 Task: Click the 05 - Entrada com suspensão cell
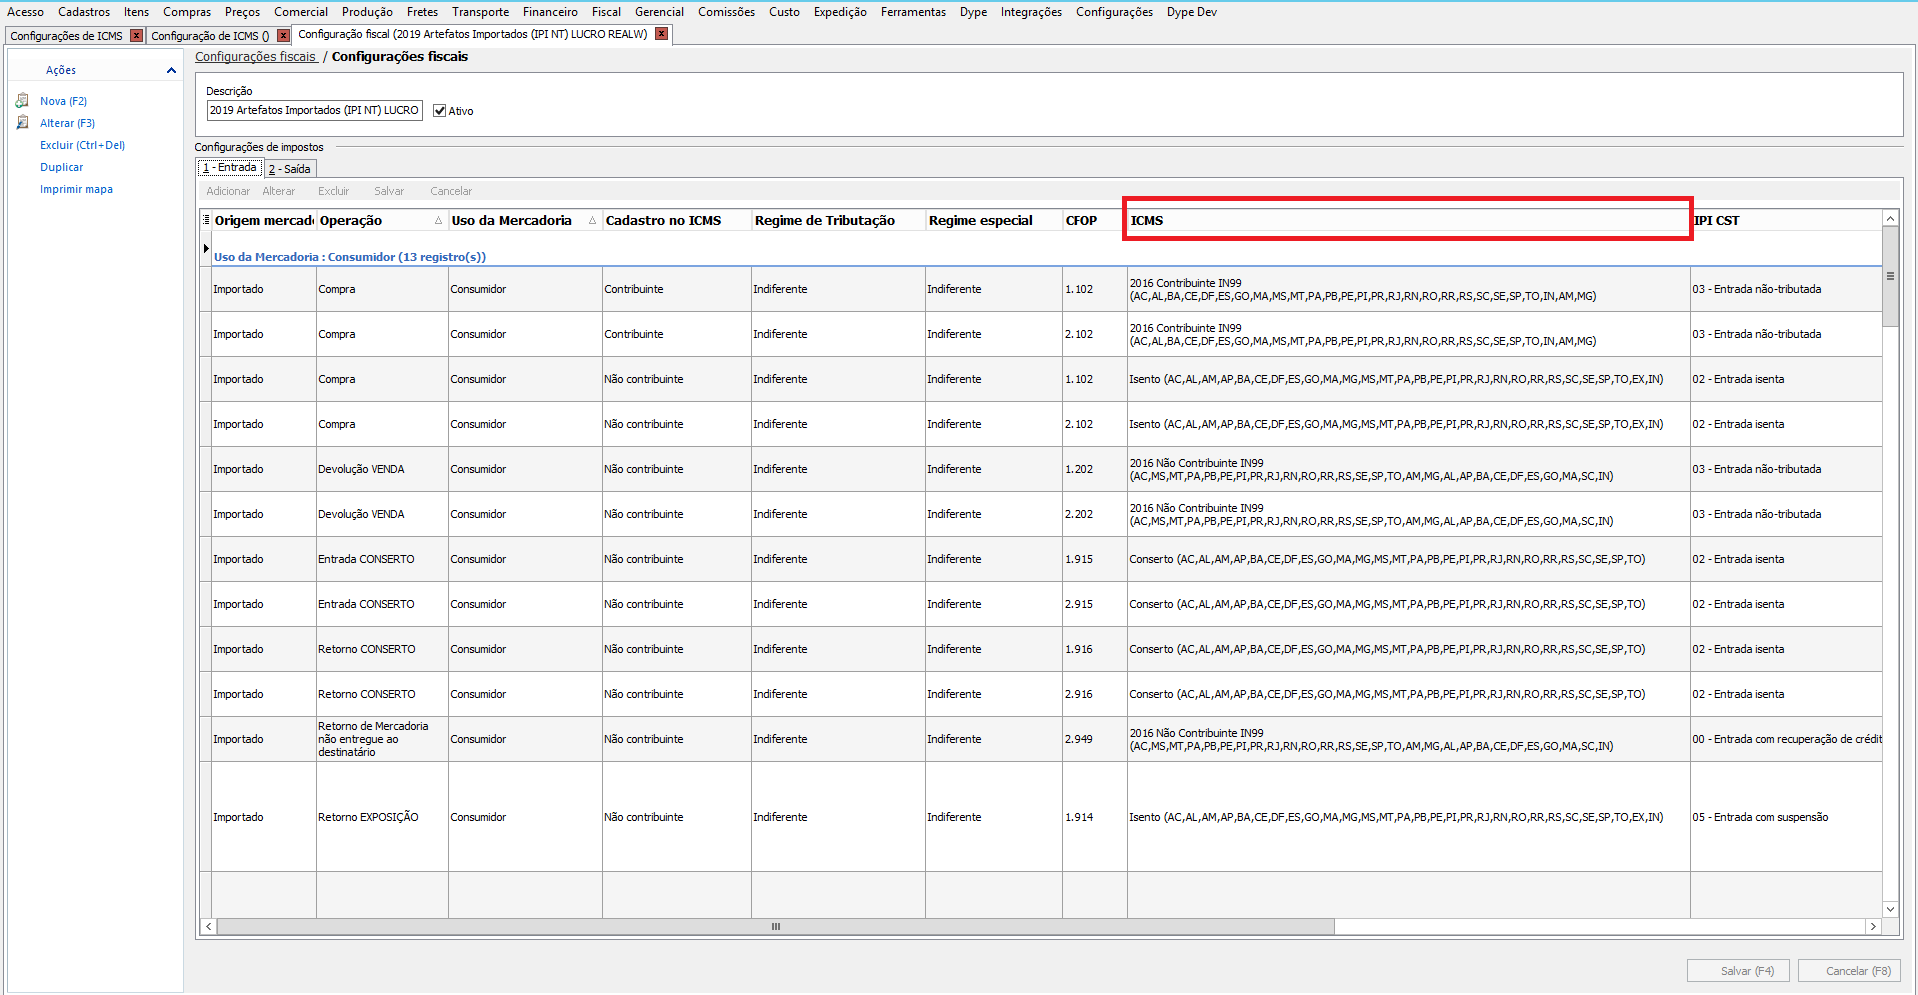[x=1786, y=817]
